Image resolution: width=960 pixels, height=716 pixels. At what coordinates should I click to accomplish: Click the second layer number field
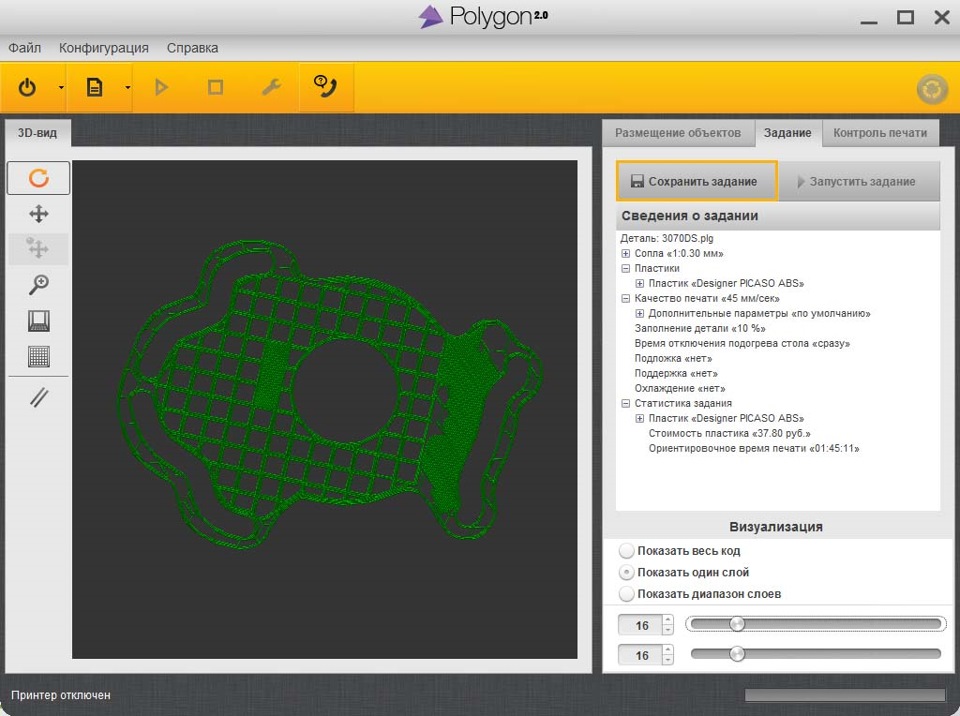coord(640,655)
